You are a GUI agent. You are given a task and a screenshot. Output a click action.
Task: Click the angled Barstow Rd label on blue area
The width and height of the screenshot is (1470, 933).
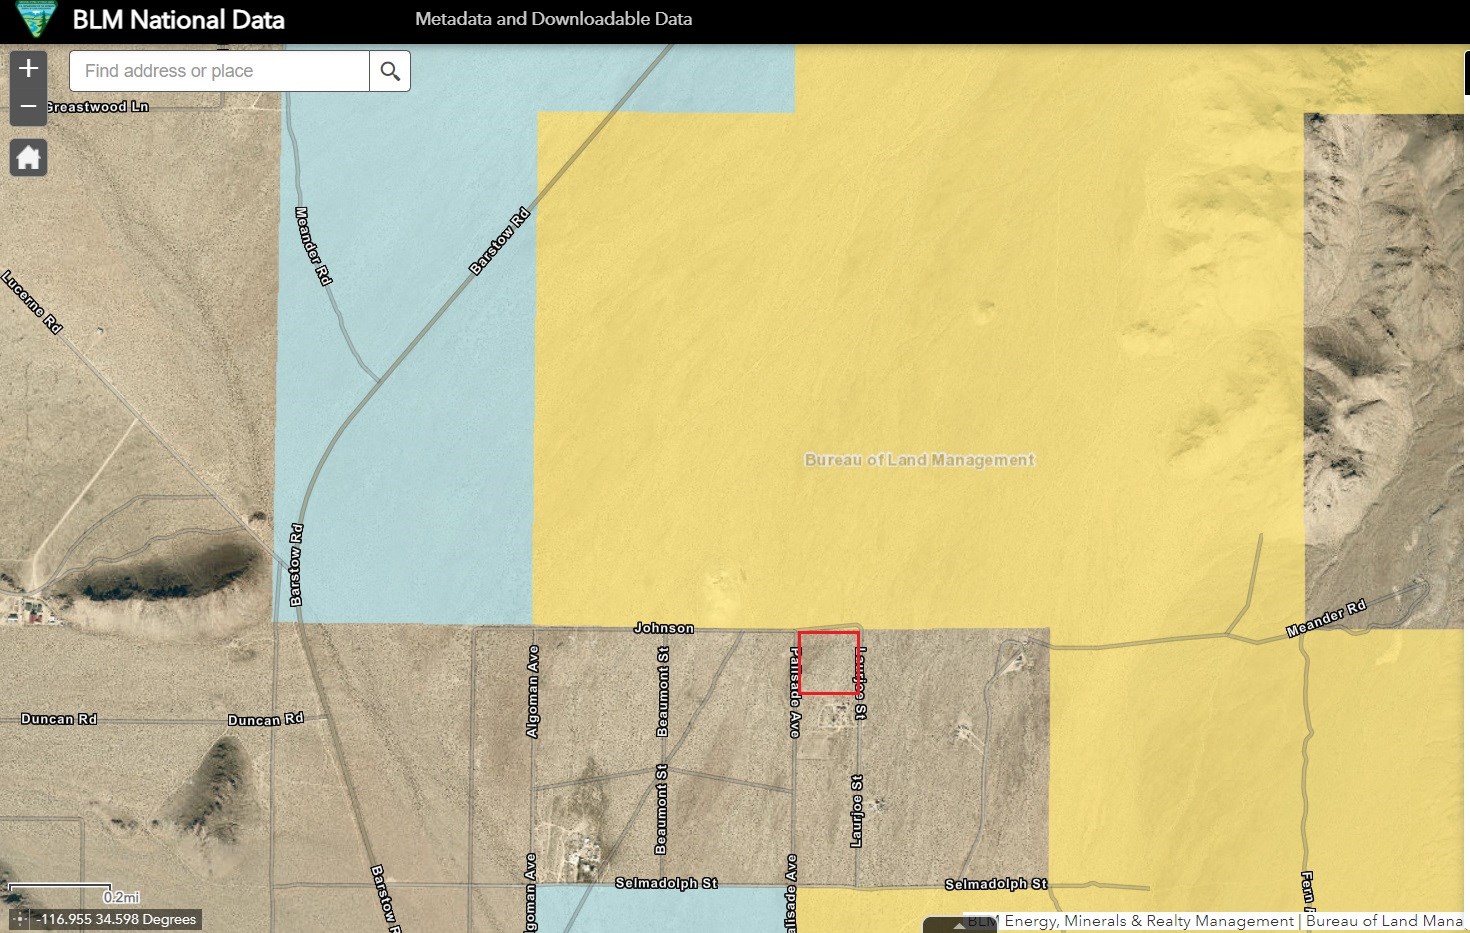pos(498,241)
